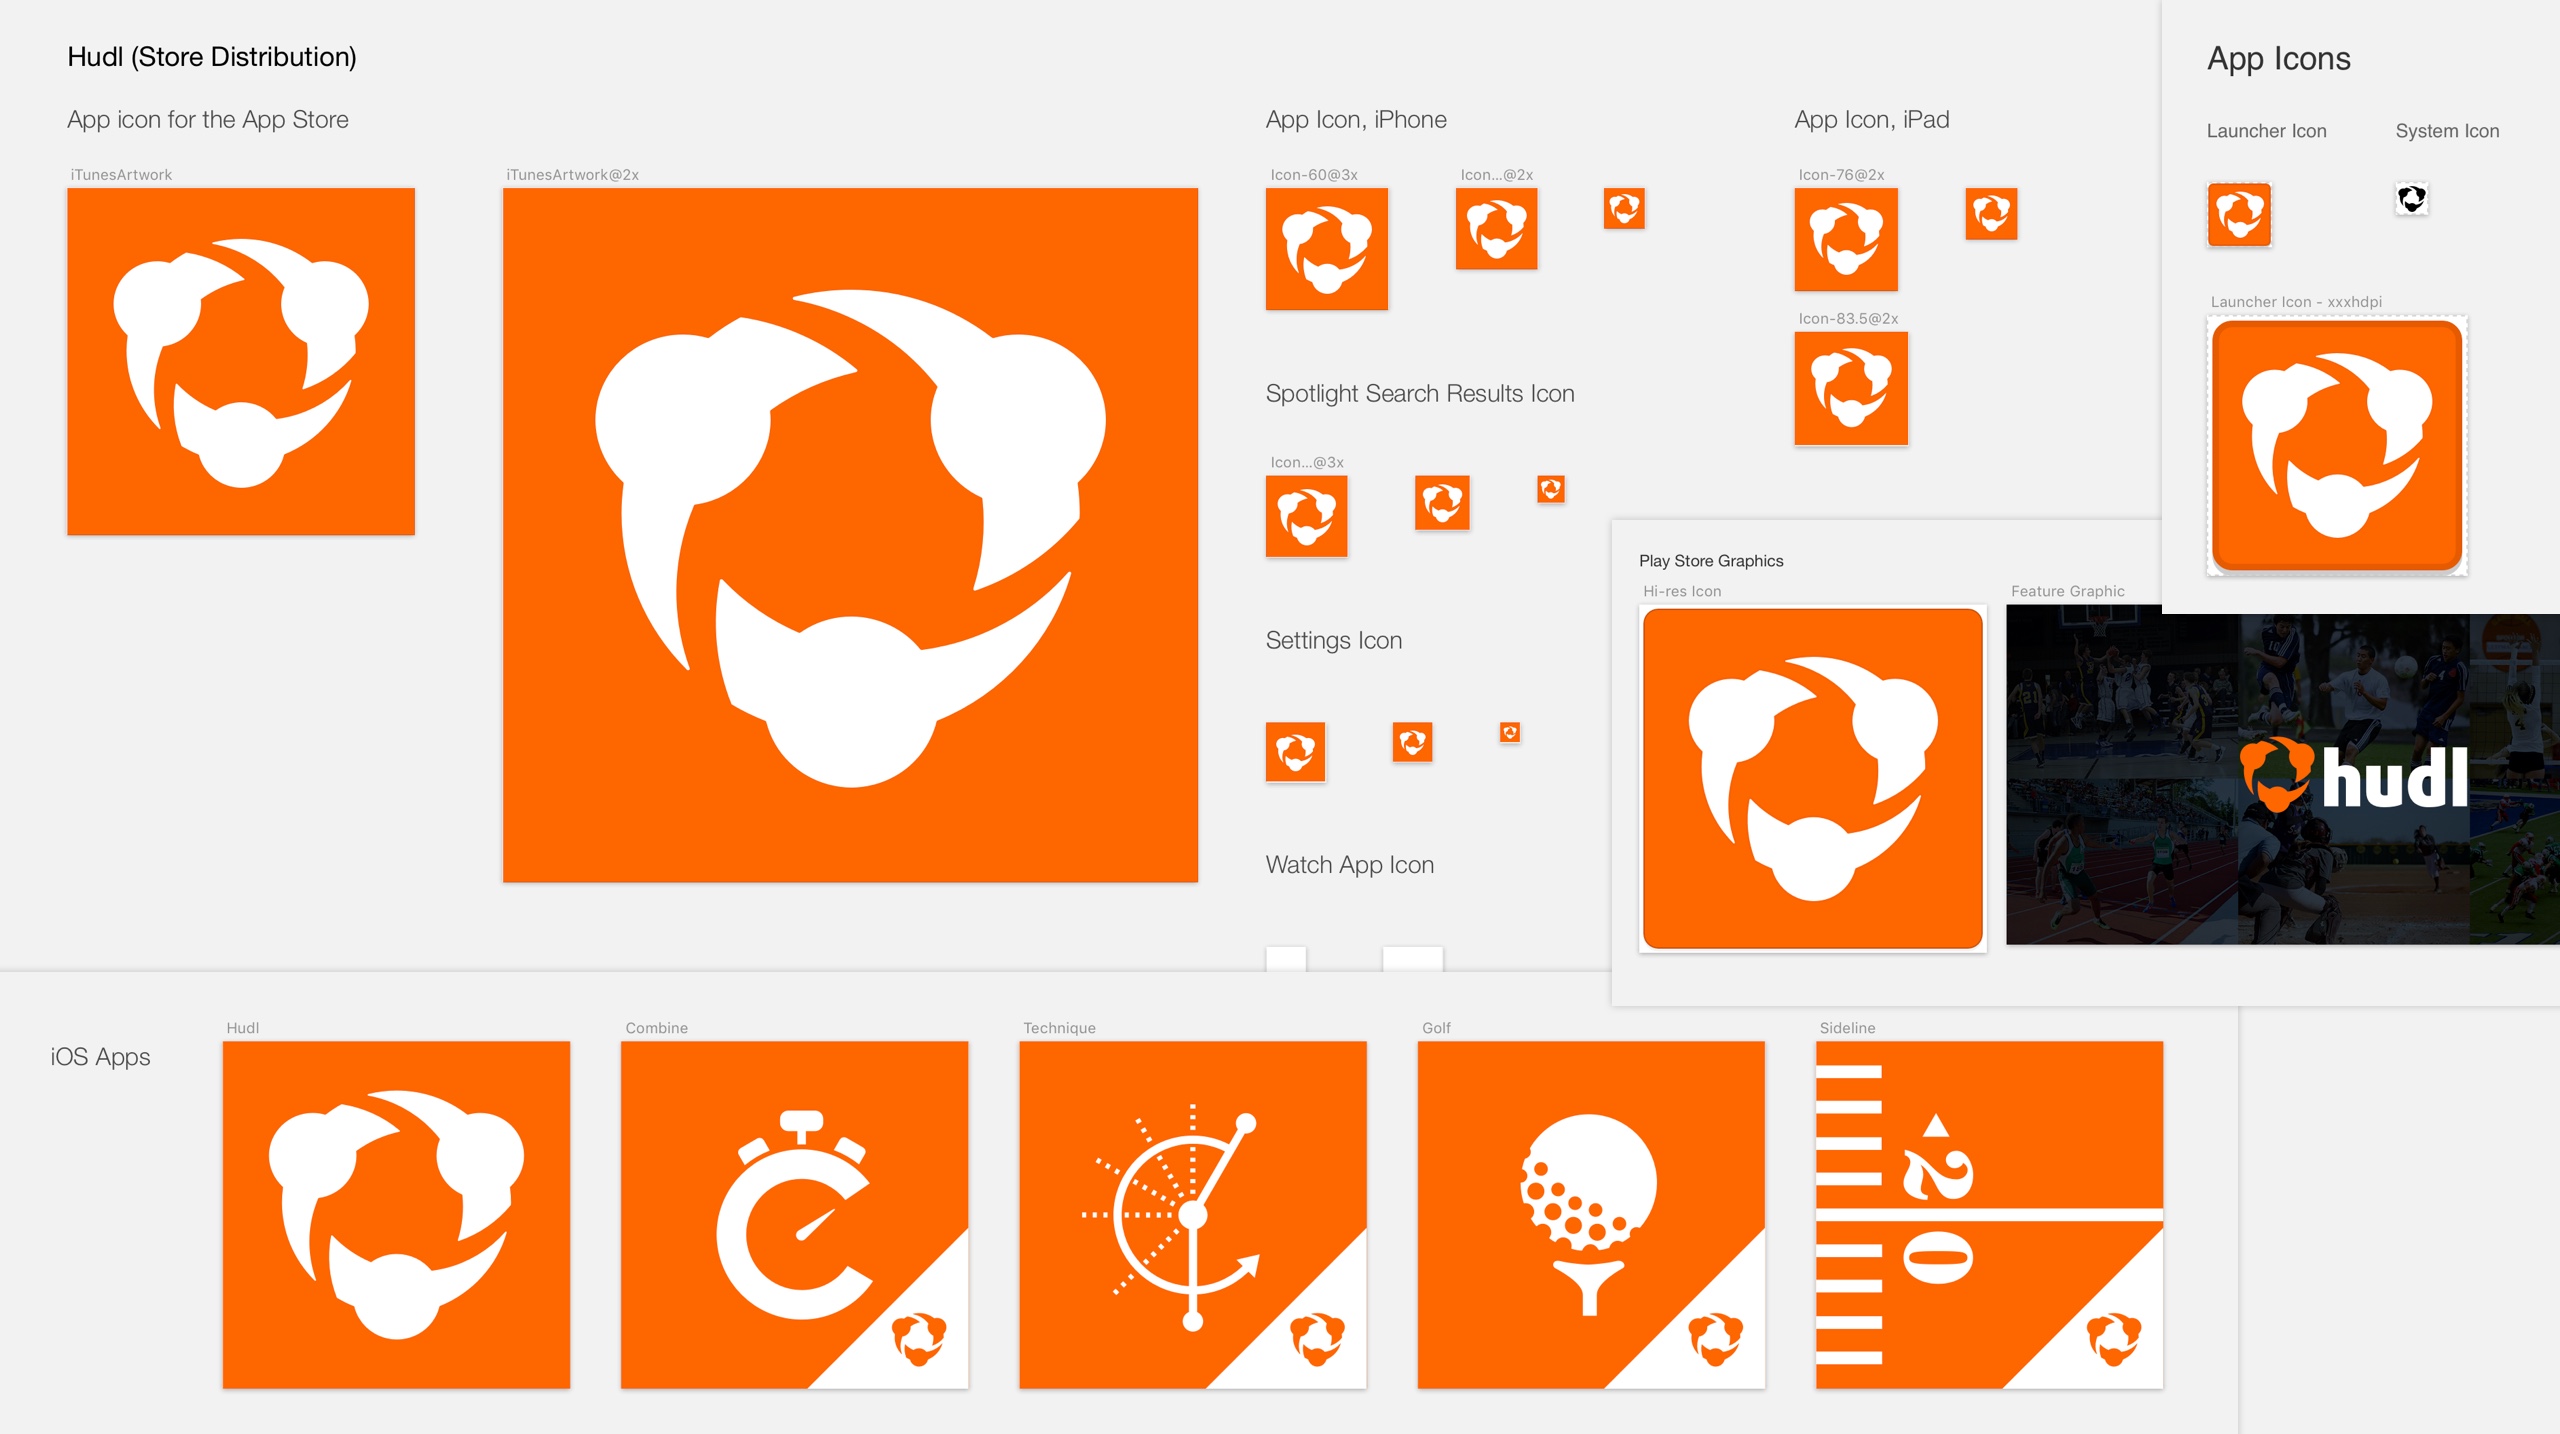Viewport: 2560px width, 1434px height.
Task: Click the 'Play Store Graphics' title
Action: 1711,561
